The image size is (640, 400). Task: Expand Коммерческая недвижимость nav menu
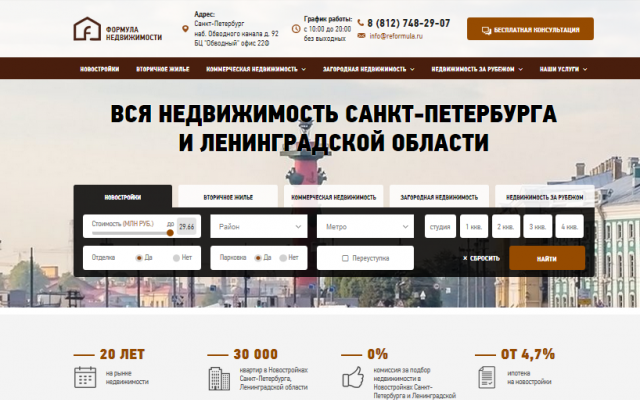pos(256,69)
